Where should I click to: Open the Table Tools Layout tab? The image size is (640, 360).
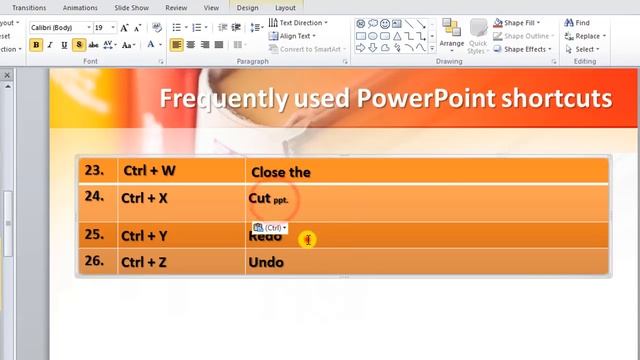pyautogui.click(x=285, y=8)
